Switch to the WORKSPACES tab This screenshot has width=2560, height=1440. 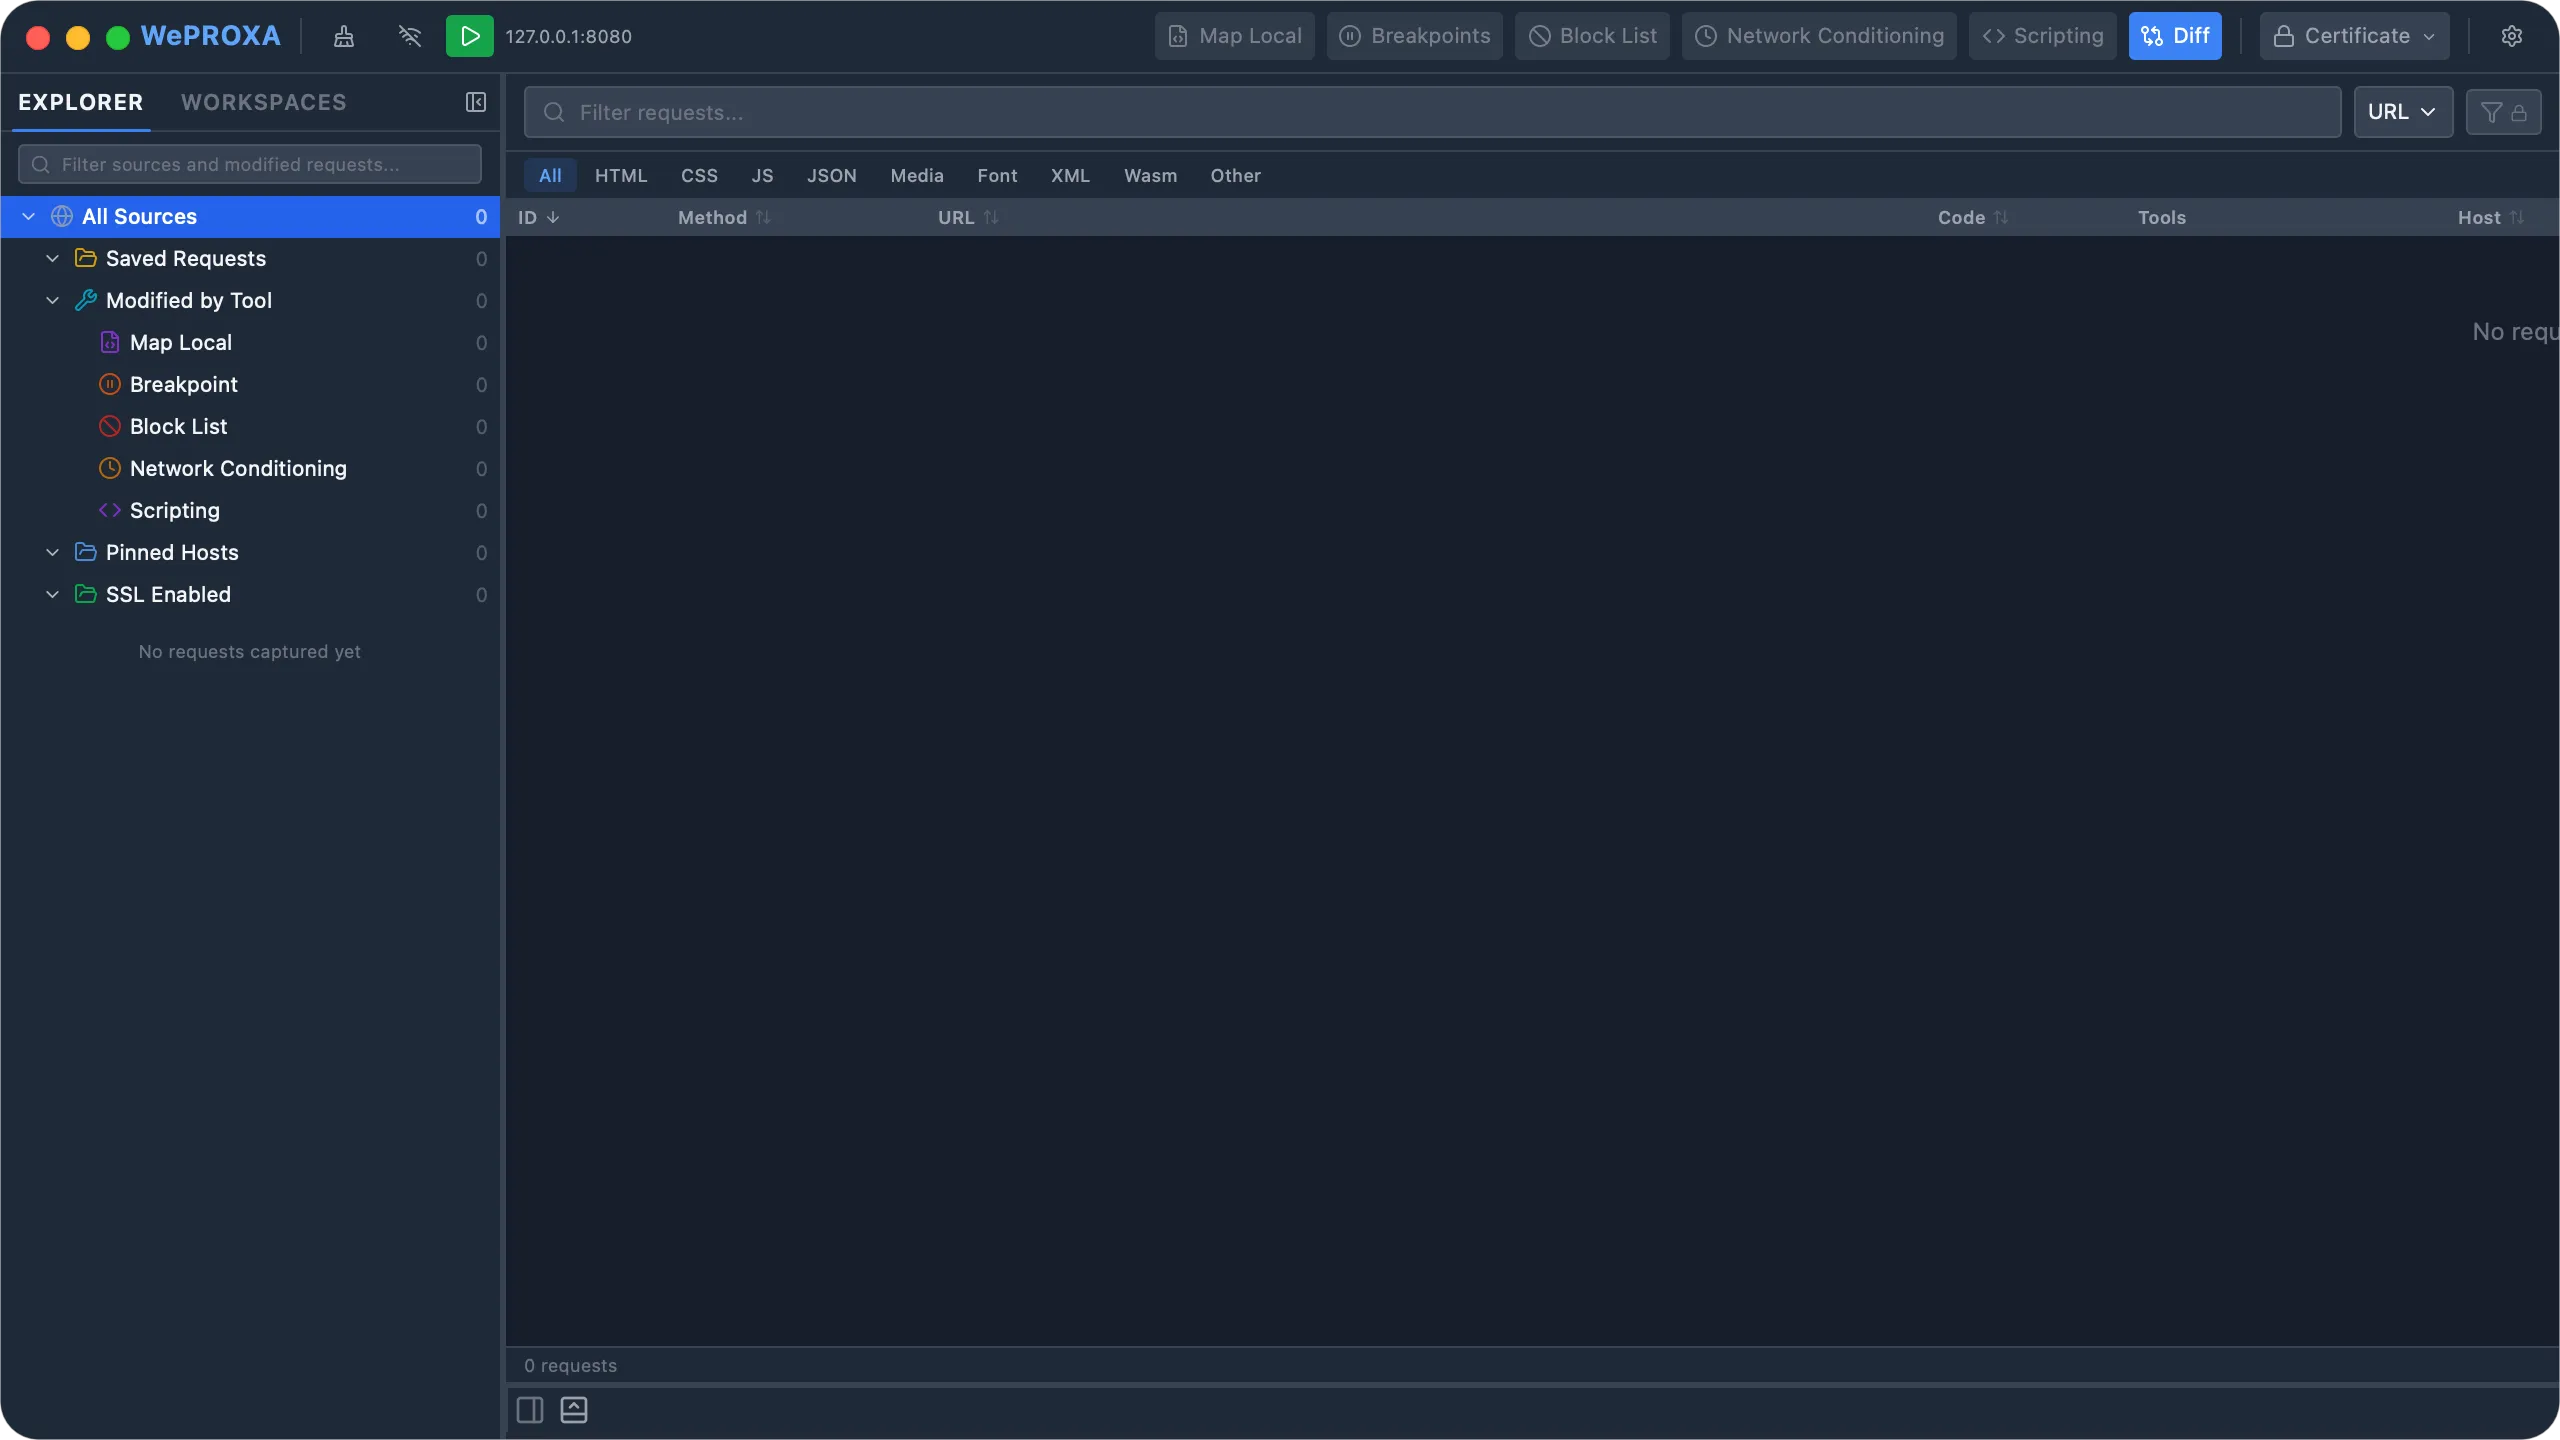point(264,102)
